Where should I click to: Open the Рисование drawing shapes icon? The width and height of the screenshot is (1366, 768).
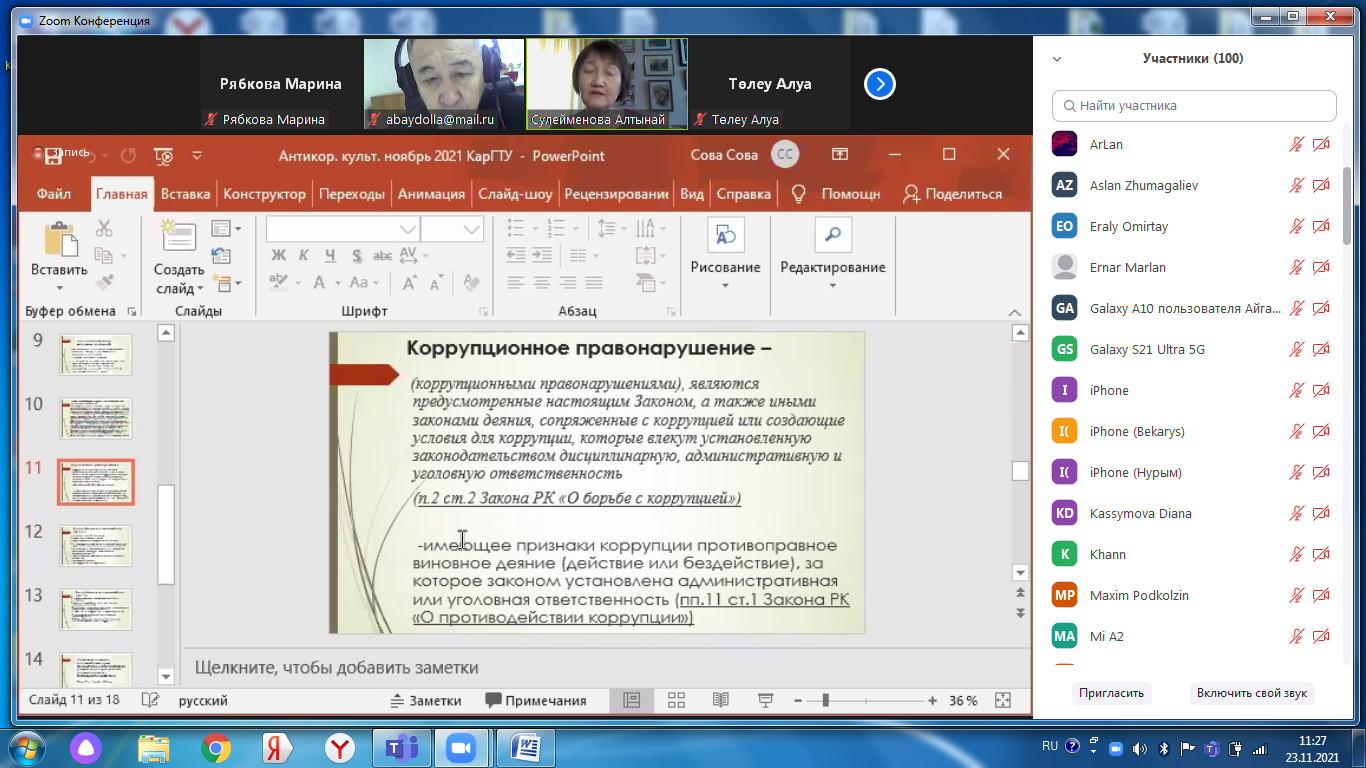(x=726, y=236)
